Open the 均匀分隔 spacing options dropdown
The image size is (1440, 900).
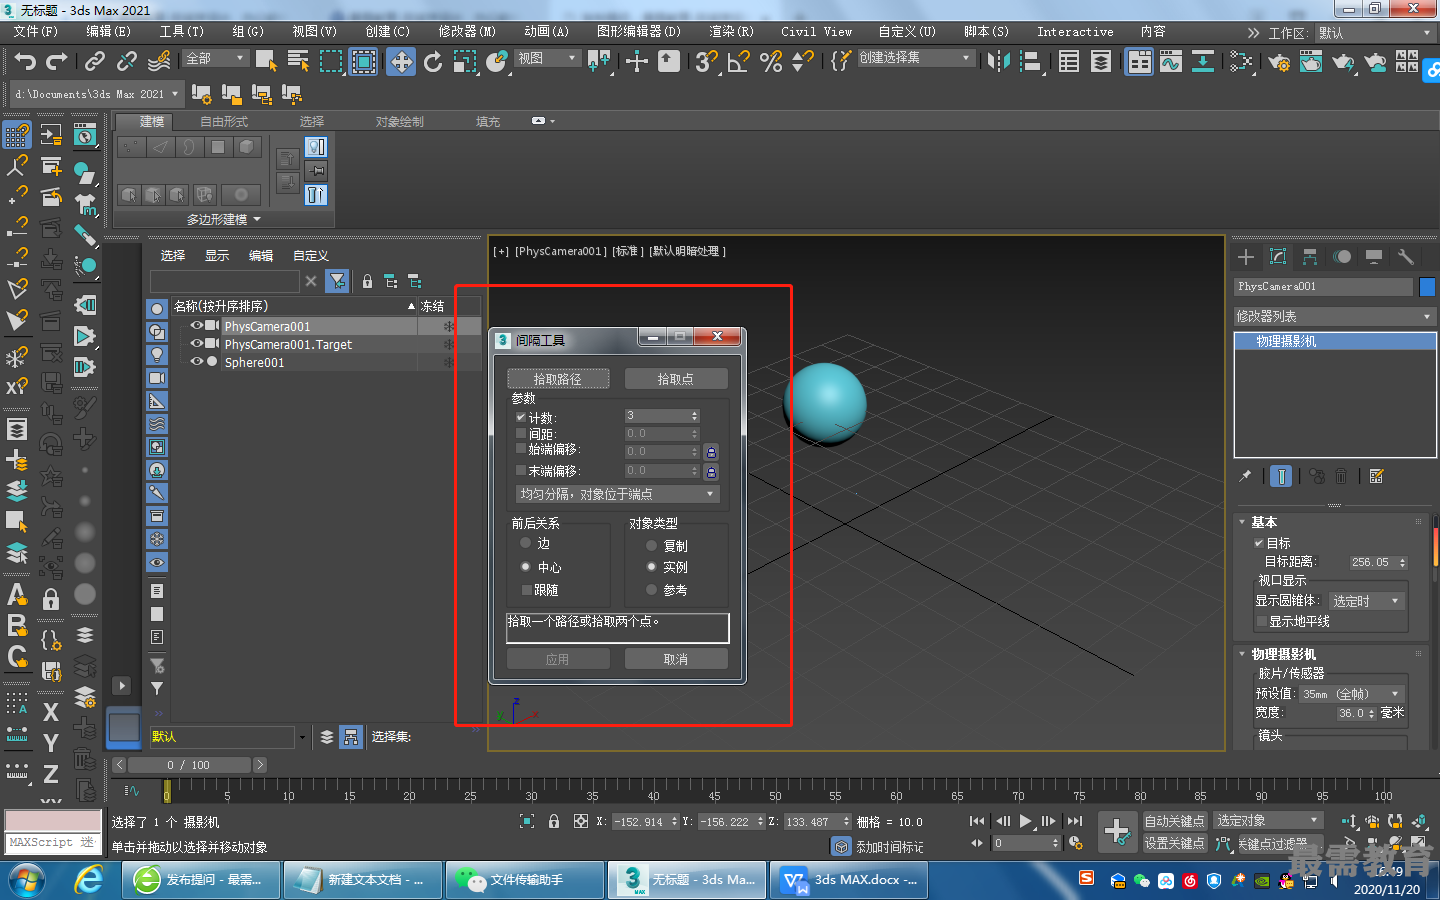coord(617,494)
